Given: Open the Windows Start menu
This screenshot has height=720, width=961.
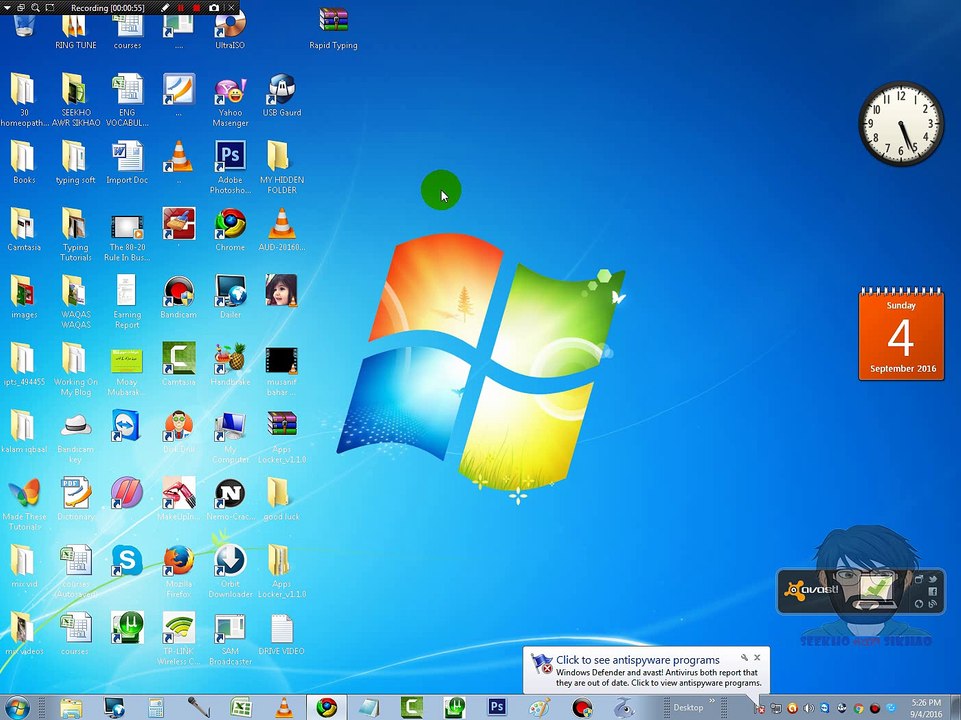Looking at the screenshot, I should [18, 707].
